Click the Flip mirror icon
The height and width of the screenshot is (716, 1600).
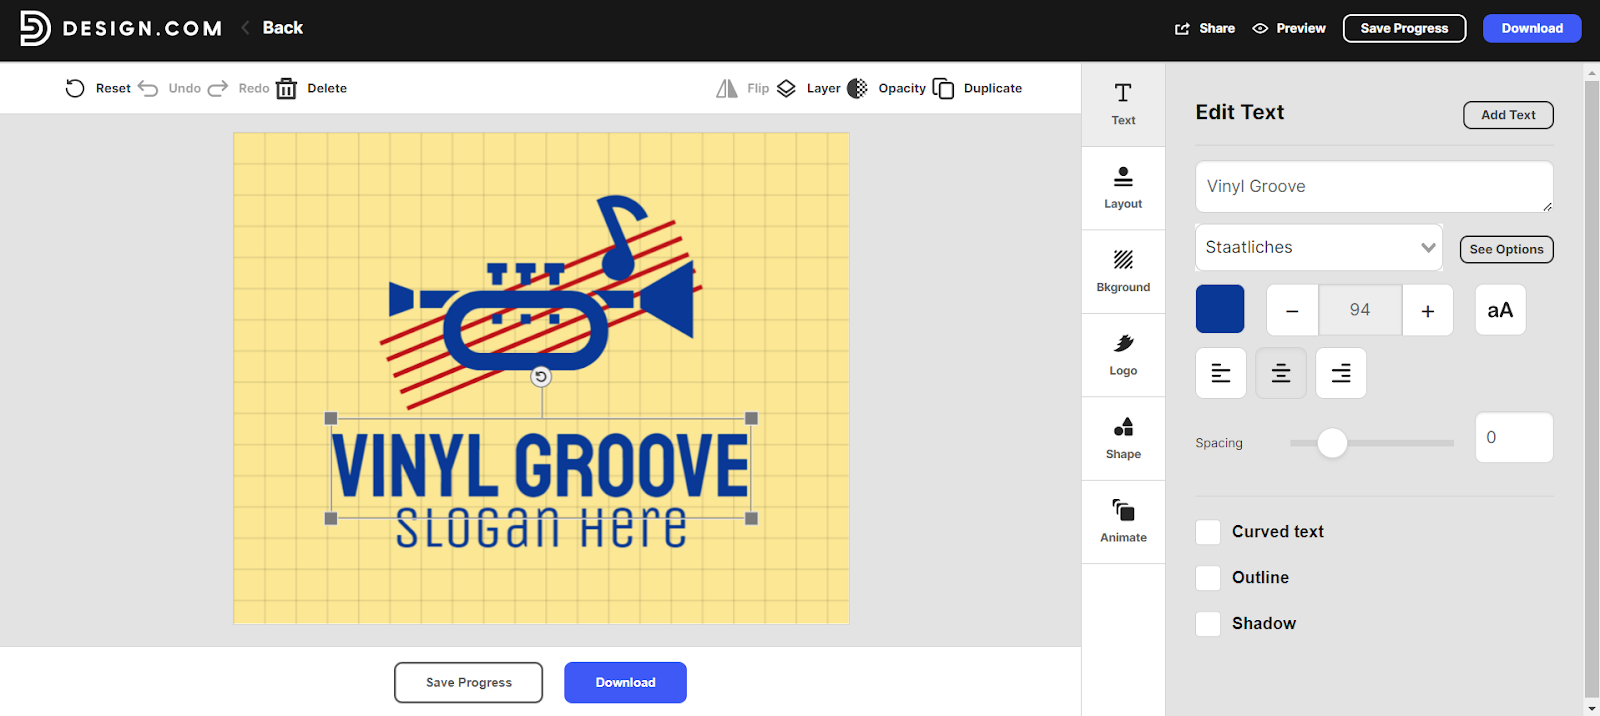pyautogui.click(x=727, y=88)
